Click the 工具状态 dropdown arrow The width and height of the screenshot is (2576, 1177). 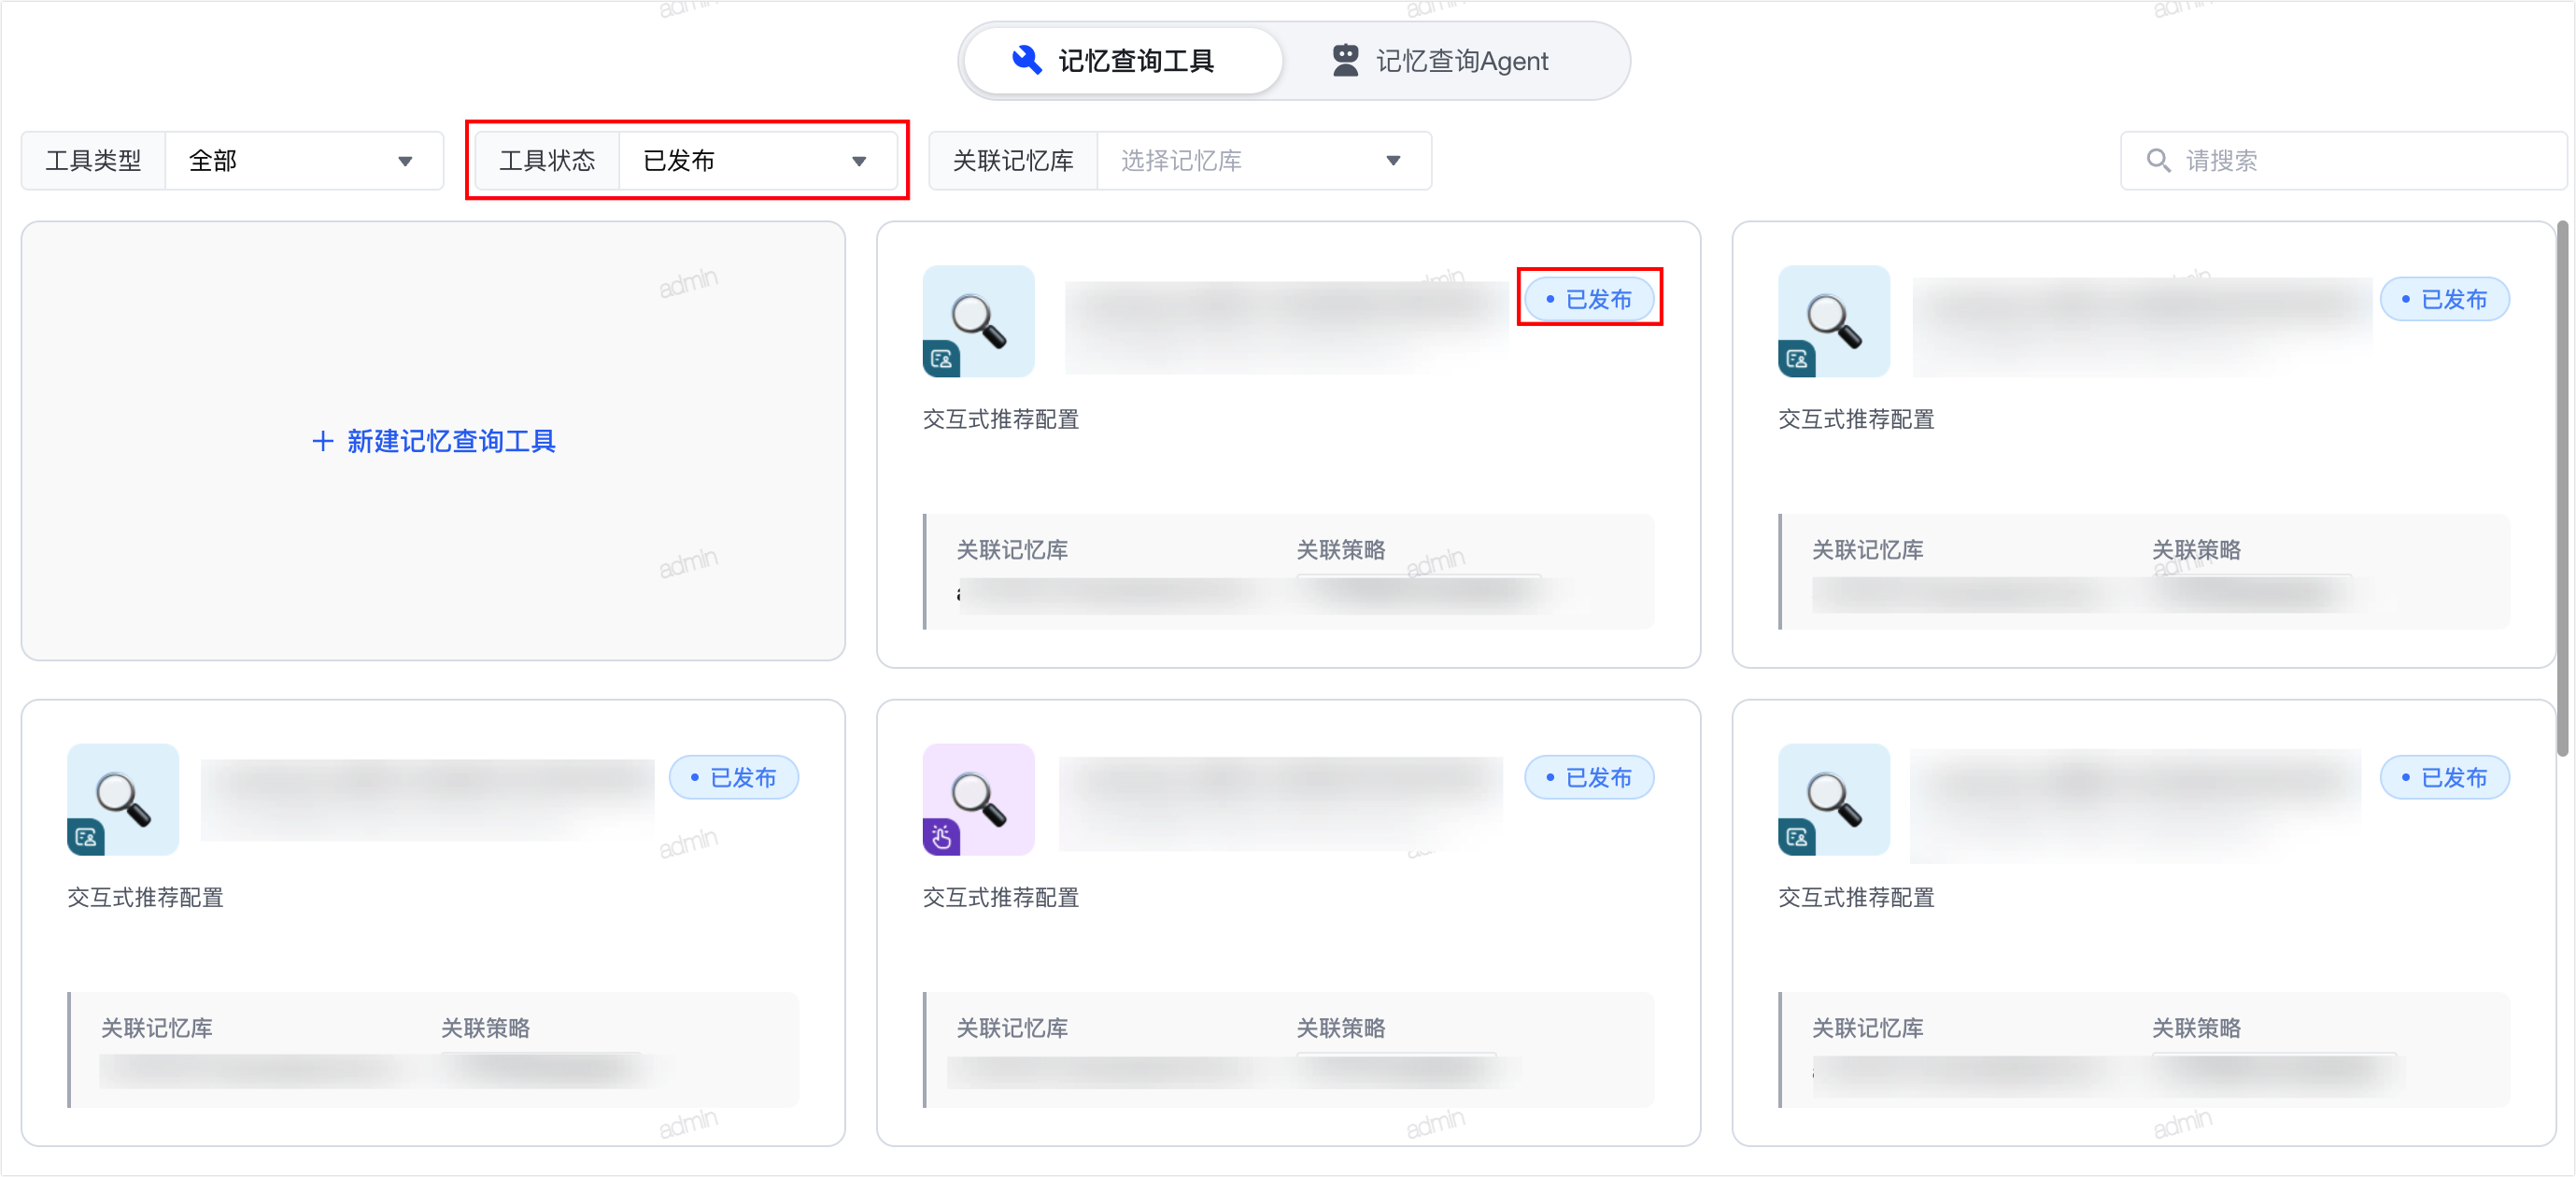pyautogui.click(x=859, y=162)
